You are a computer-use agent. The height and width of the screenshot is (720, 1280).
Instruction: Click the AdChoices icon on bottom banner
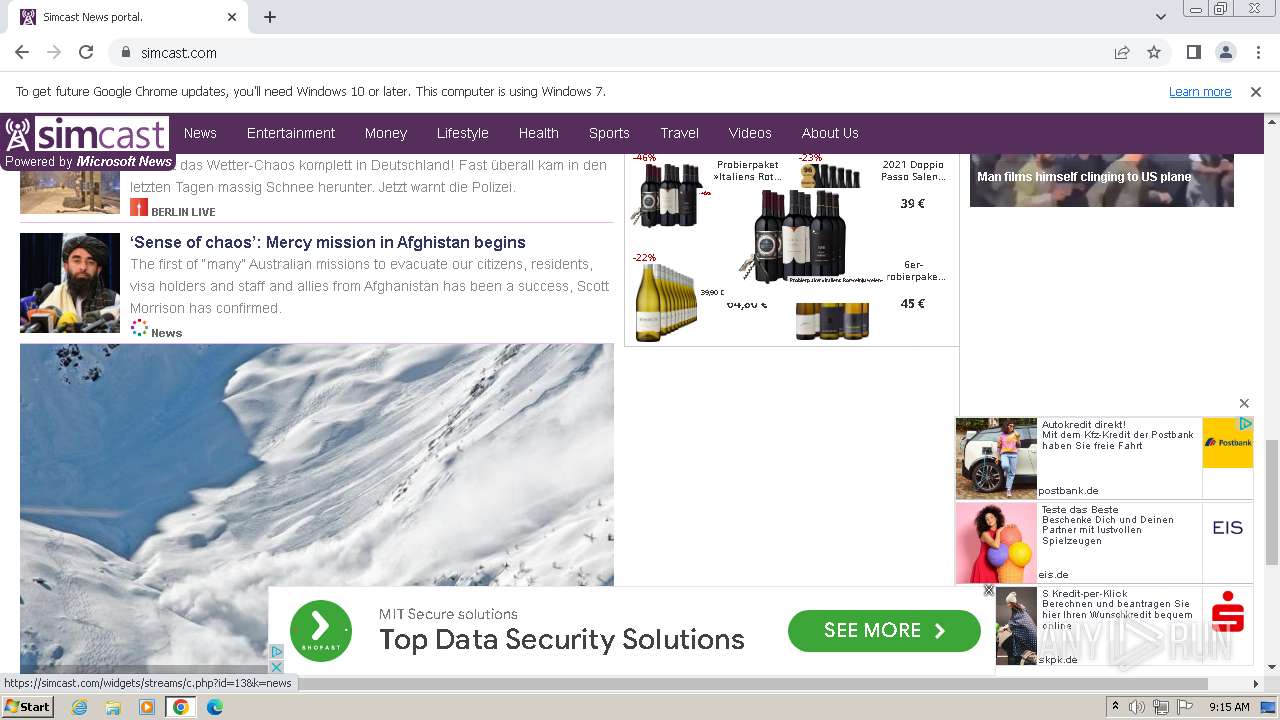(277, 652)
